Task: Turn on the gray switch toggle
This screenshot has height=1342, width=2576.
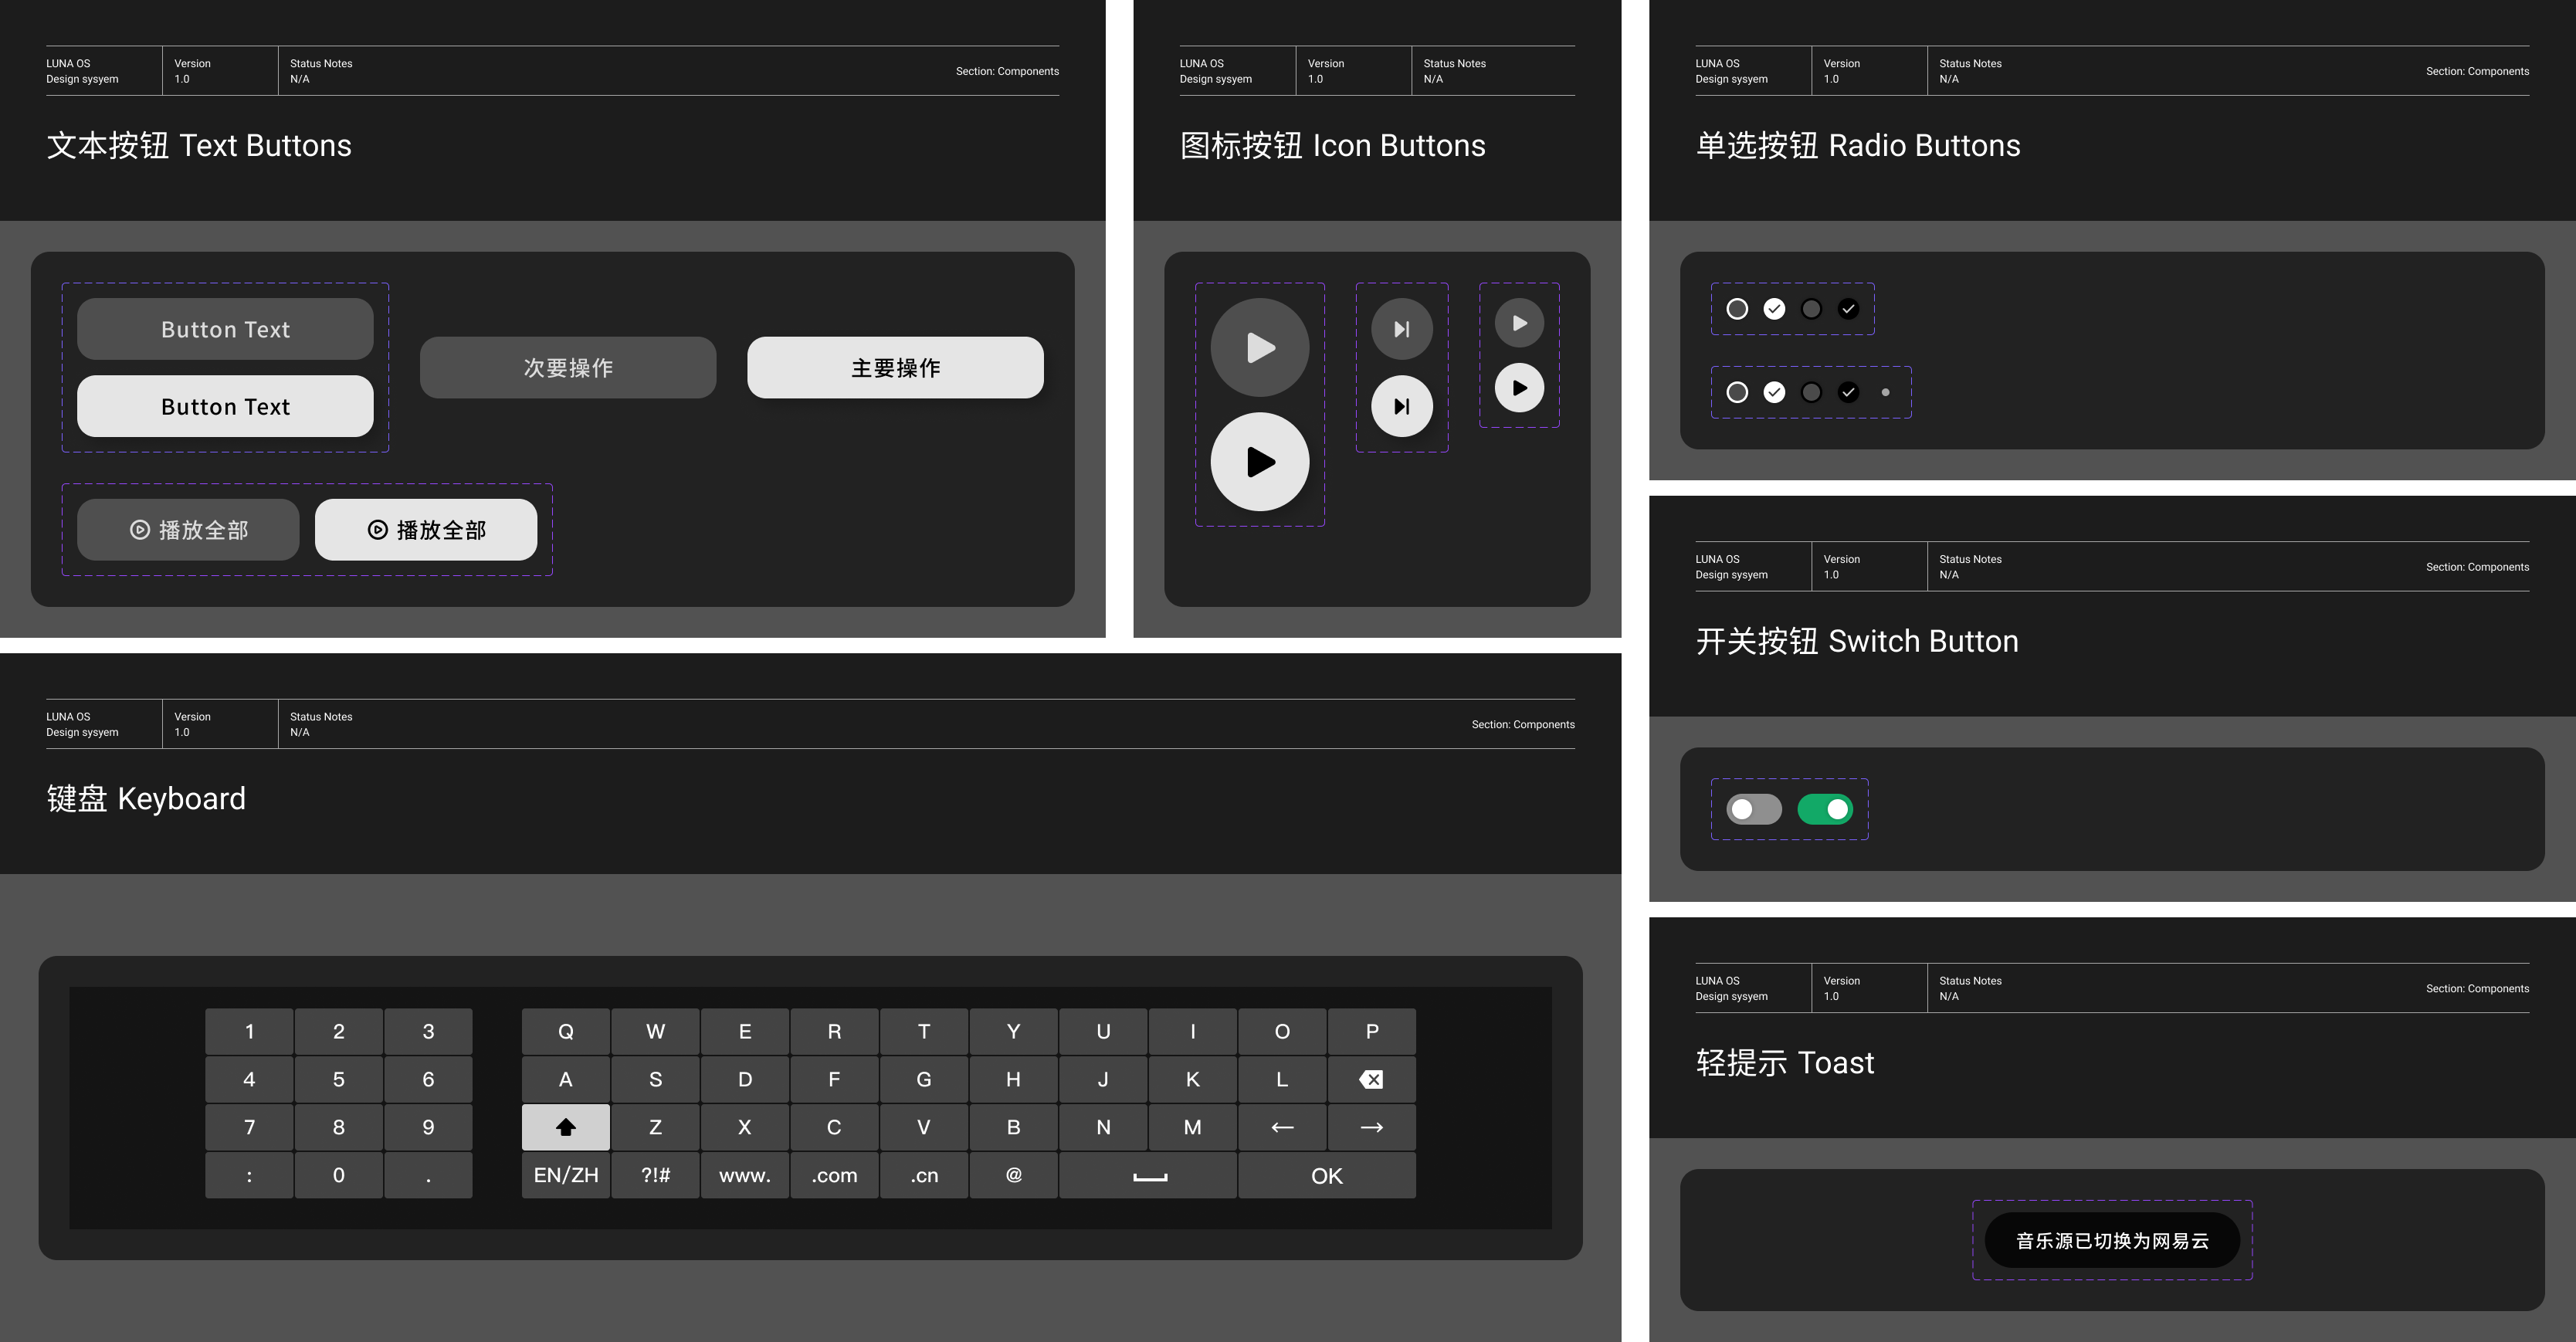Action: 1753,809
